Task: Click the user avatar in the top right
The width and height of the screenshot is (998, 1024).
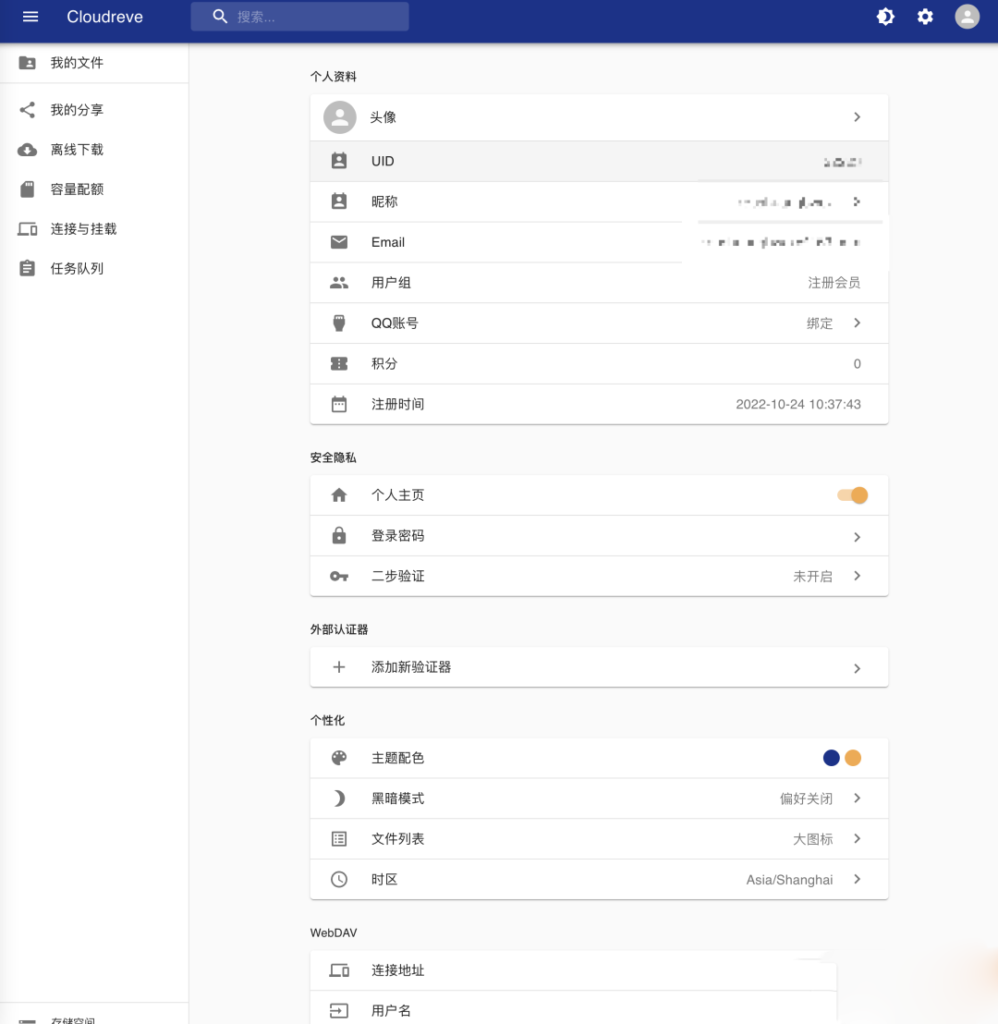Action: click(965, 16)
